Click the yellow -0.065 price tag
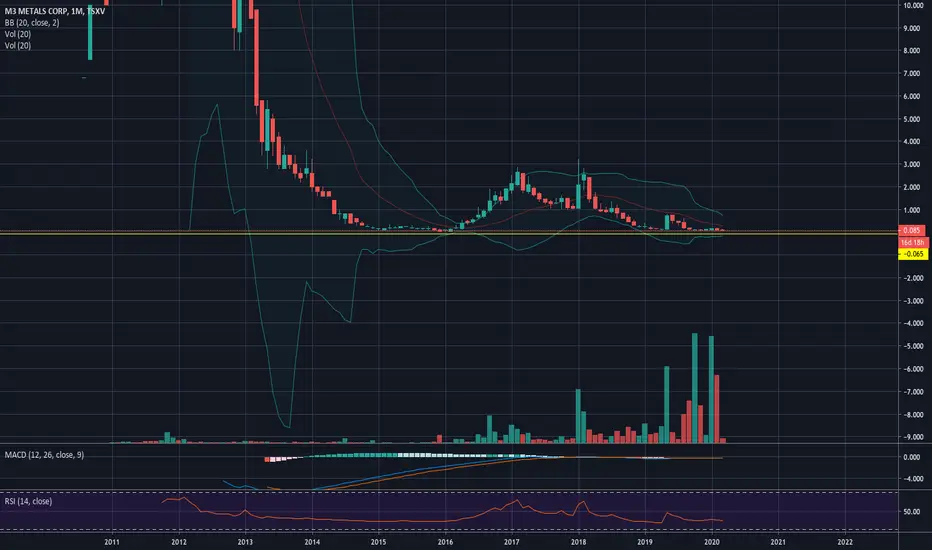The width and height of the screenshot is (932, 550). [914, 254]
